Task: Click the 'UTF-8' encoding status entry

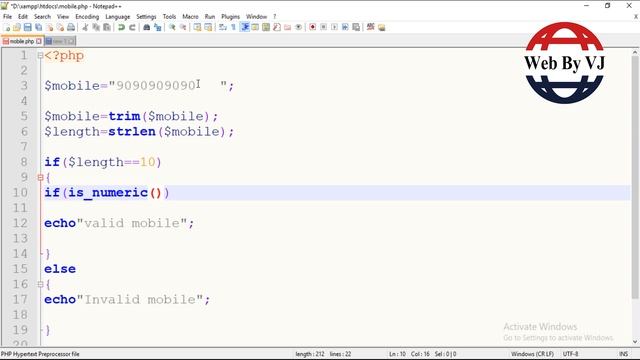Action: pos(571,354)
